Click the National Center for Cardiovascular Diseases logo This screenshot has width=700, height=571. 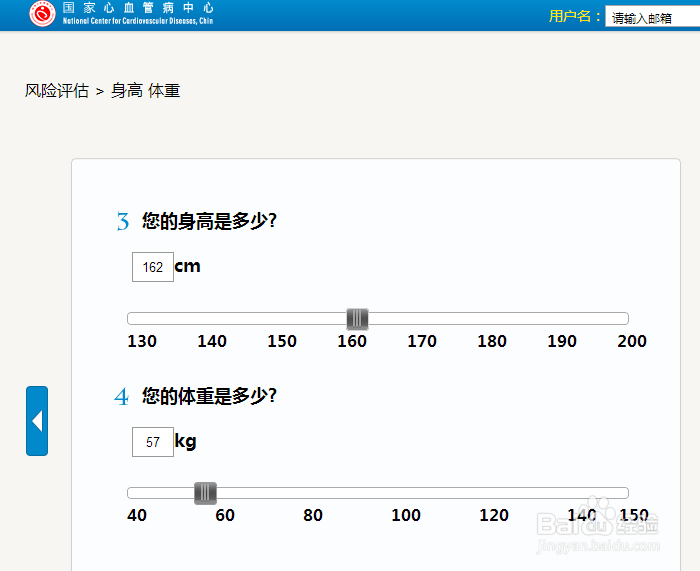pos(42,14)
